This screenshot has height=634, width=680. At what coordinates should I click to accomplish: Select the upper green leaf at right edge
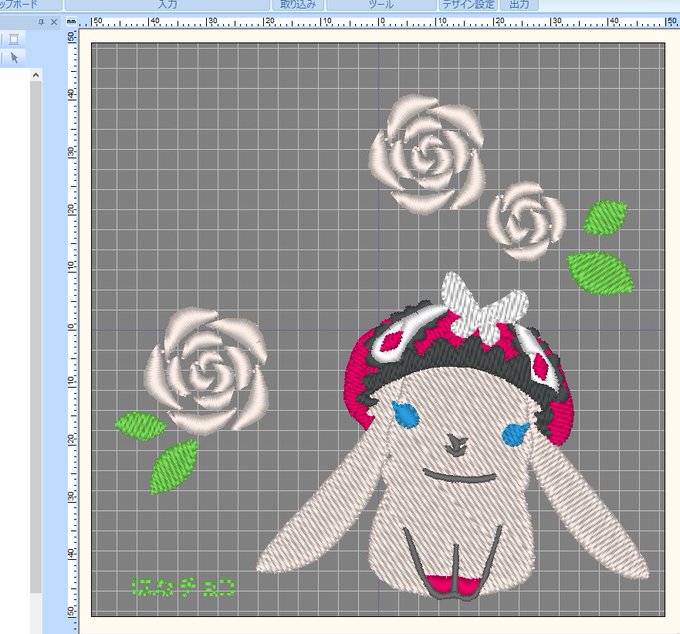[x=605, y=217]
